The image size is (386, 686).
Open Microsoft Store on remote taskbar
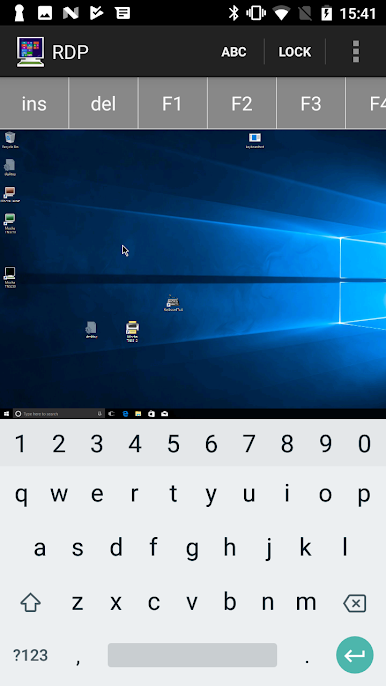click(x=151, y=413)
